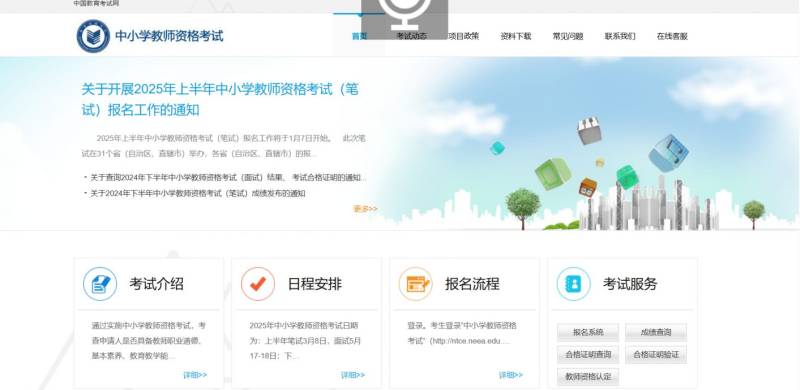This screenshot has width=800, height=390.
Task: Click the 中国教育考试网 link at top
Action: click(96, 4)
